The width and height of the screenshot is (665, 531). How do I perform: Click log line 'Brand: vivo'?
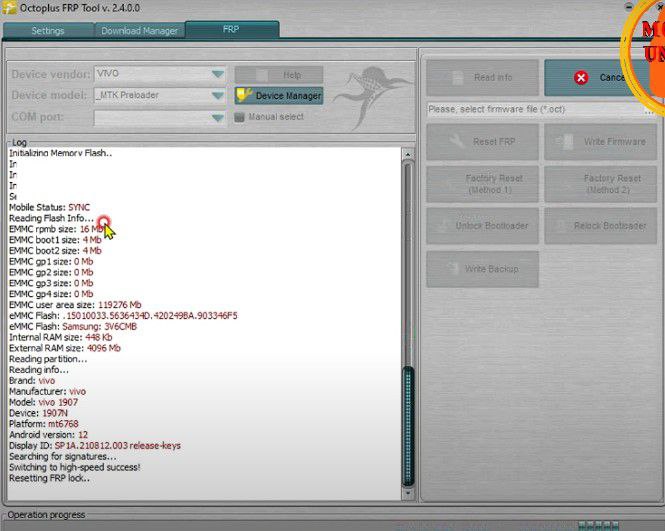click(x=32, y=381)
